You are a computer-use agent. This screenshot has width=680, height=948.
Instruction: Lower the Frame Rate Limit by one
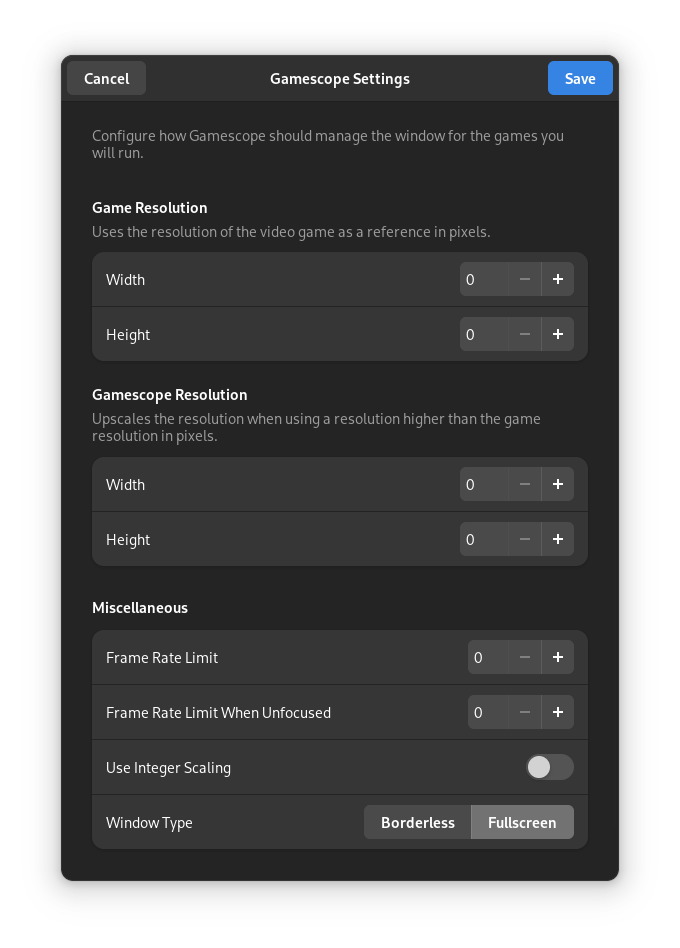(x=525, y=658)
